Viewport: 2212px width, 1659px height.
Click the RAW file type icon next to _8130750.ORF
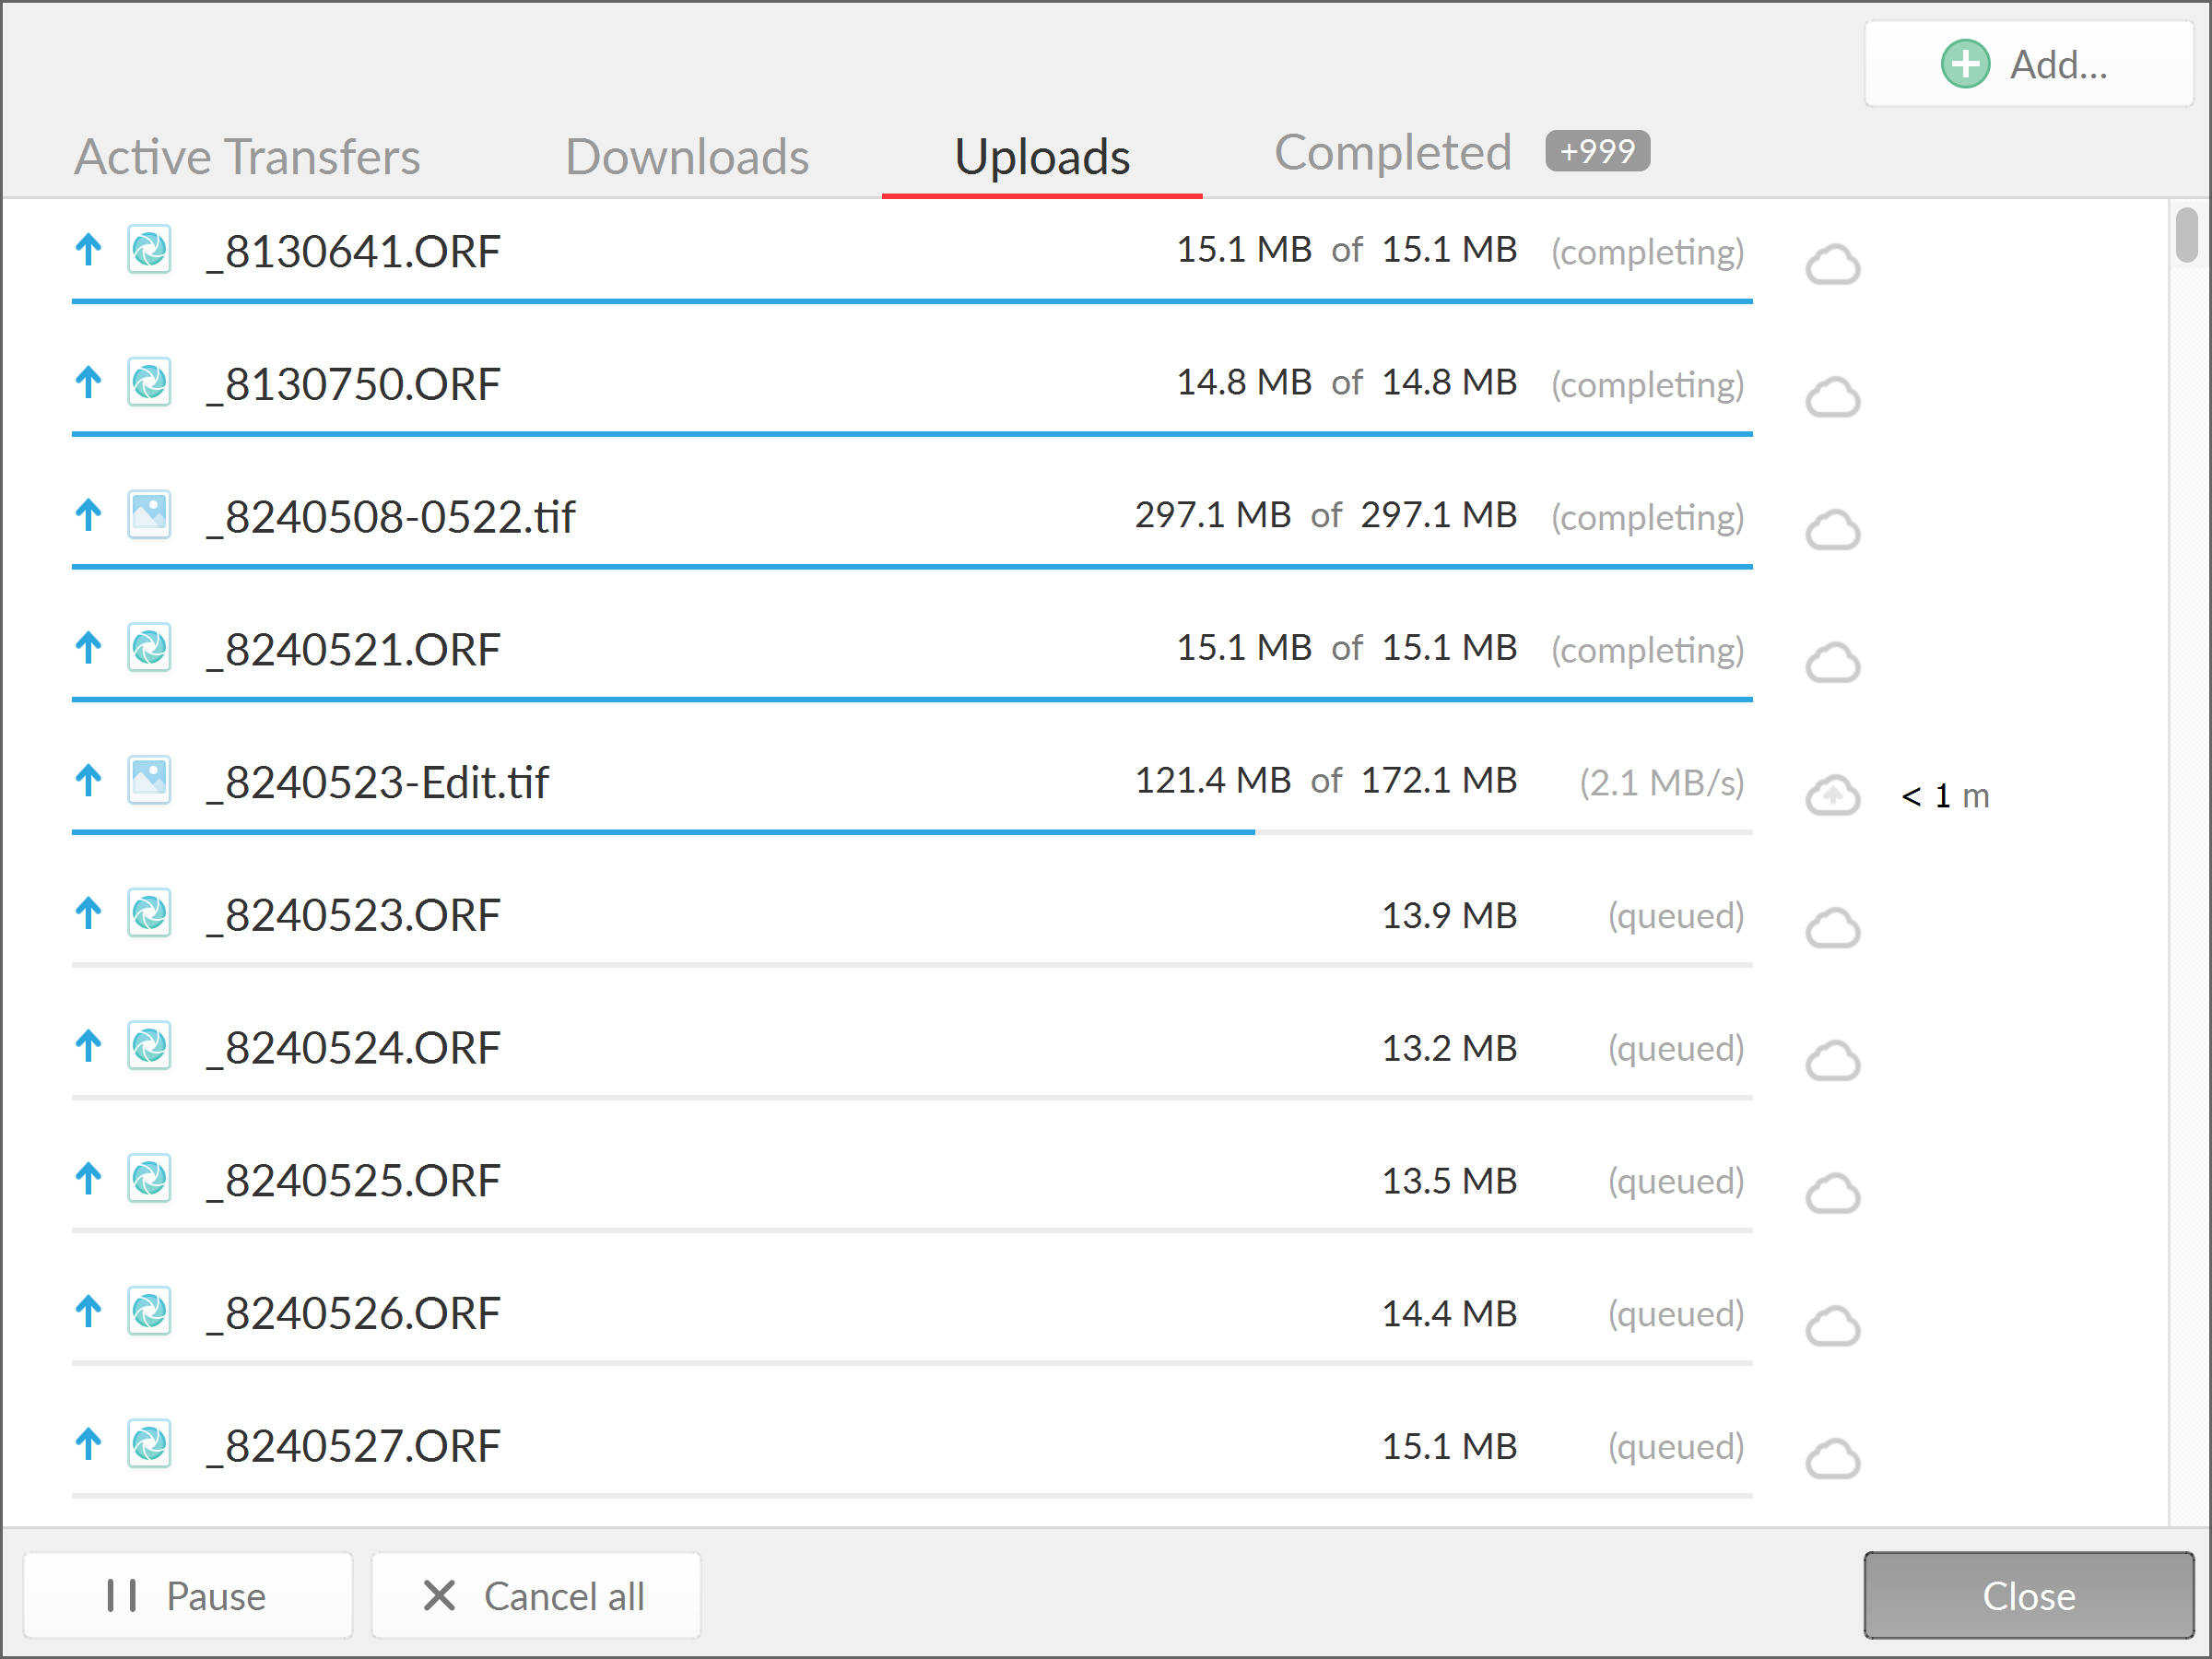[149, 383]
